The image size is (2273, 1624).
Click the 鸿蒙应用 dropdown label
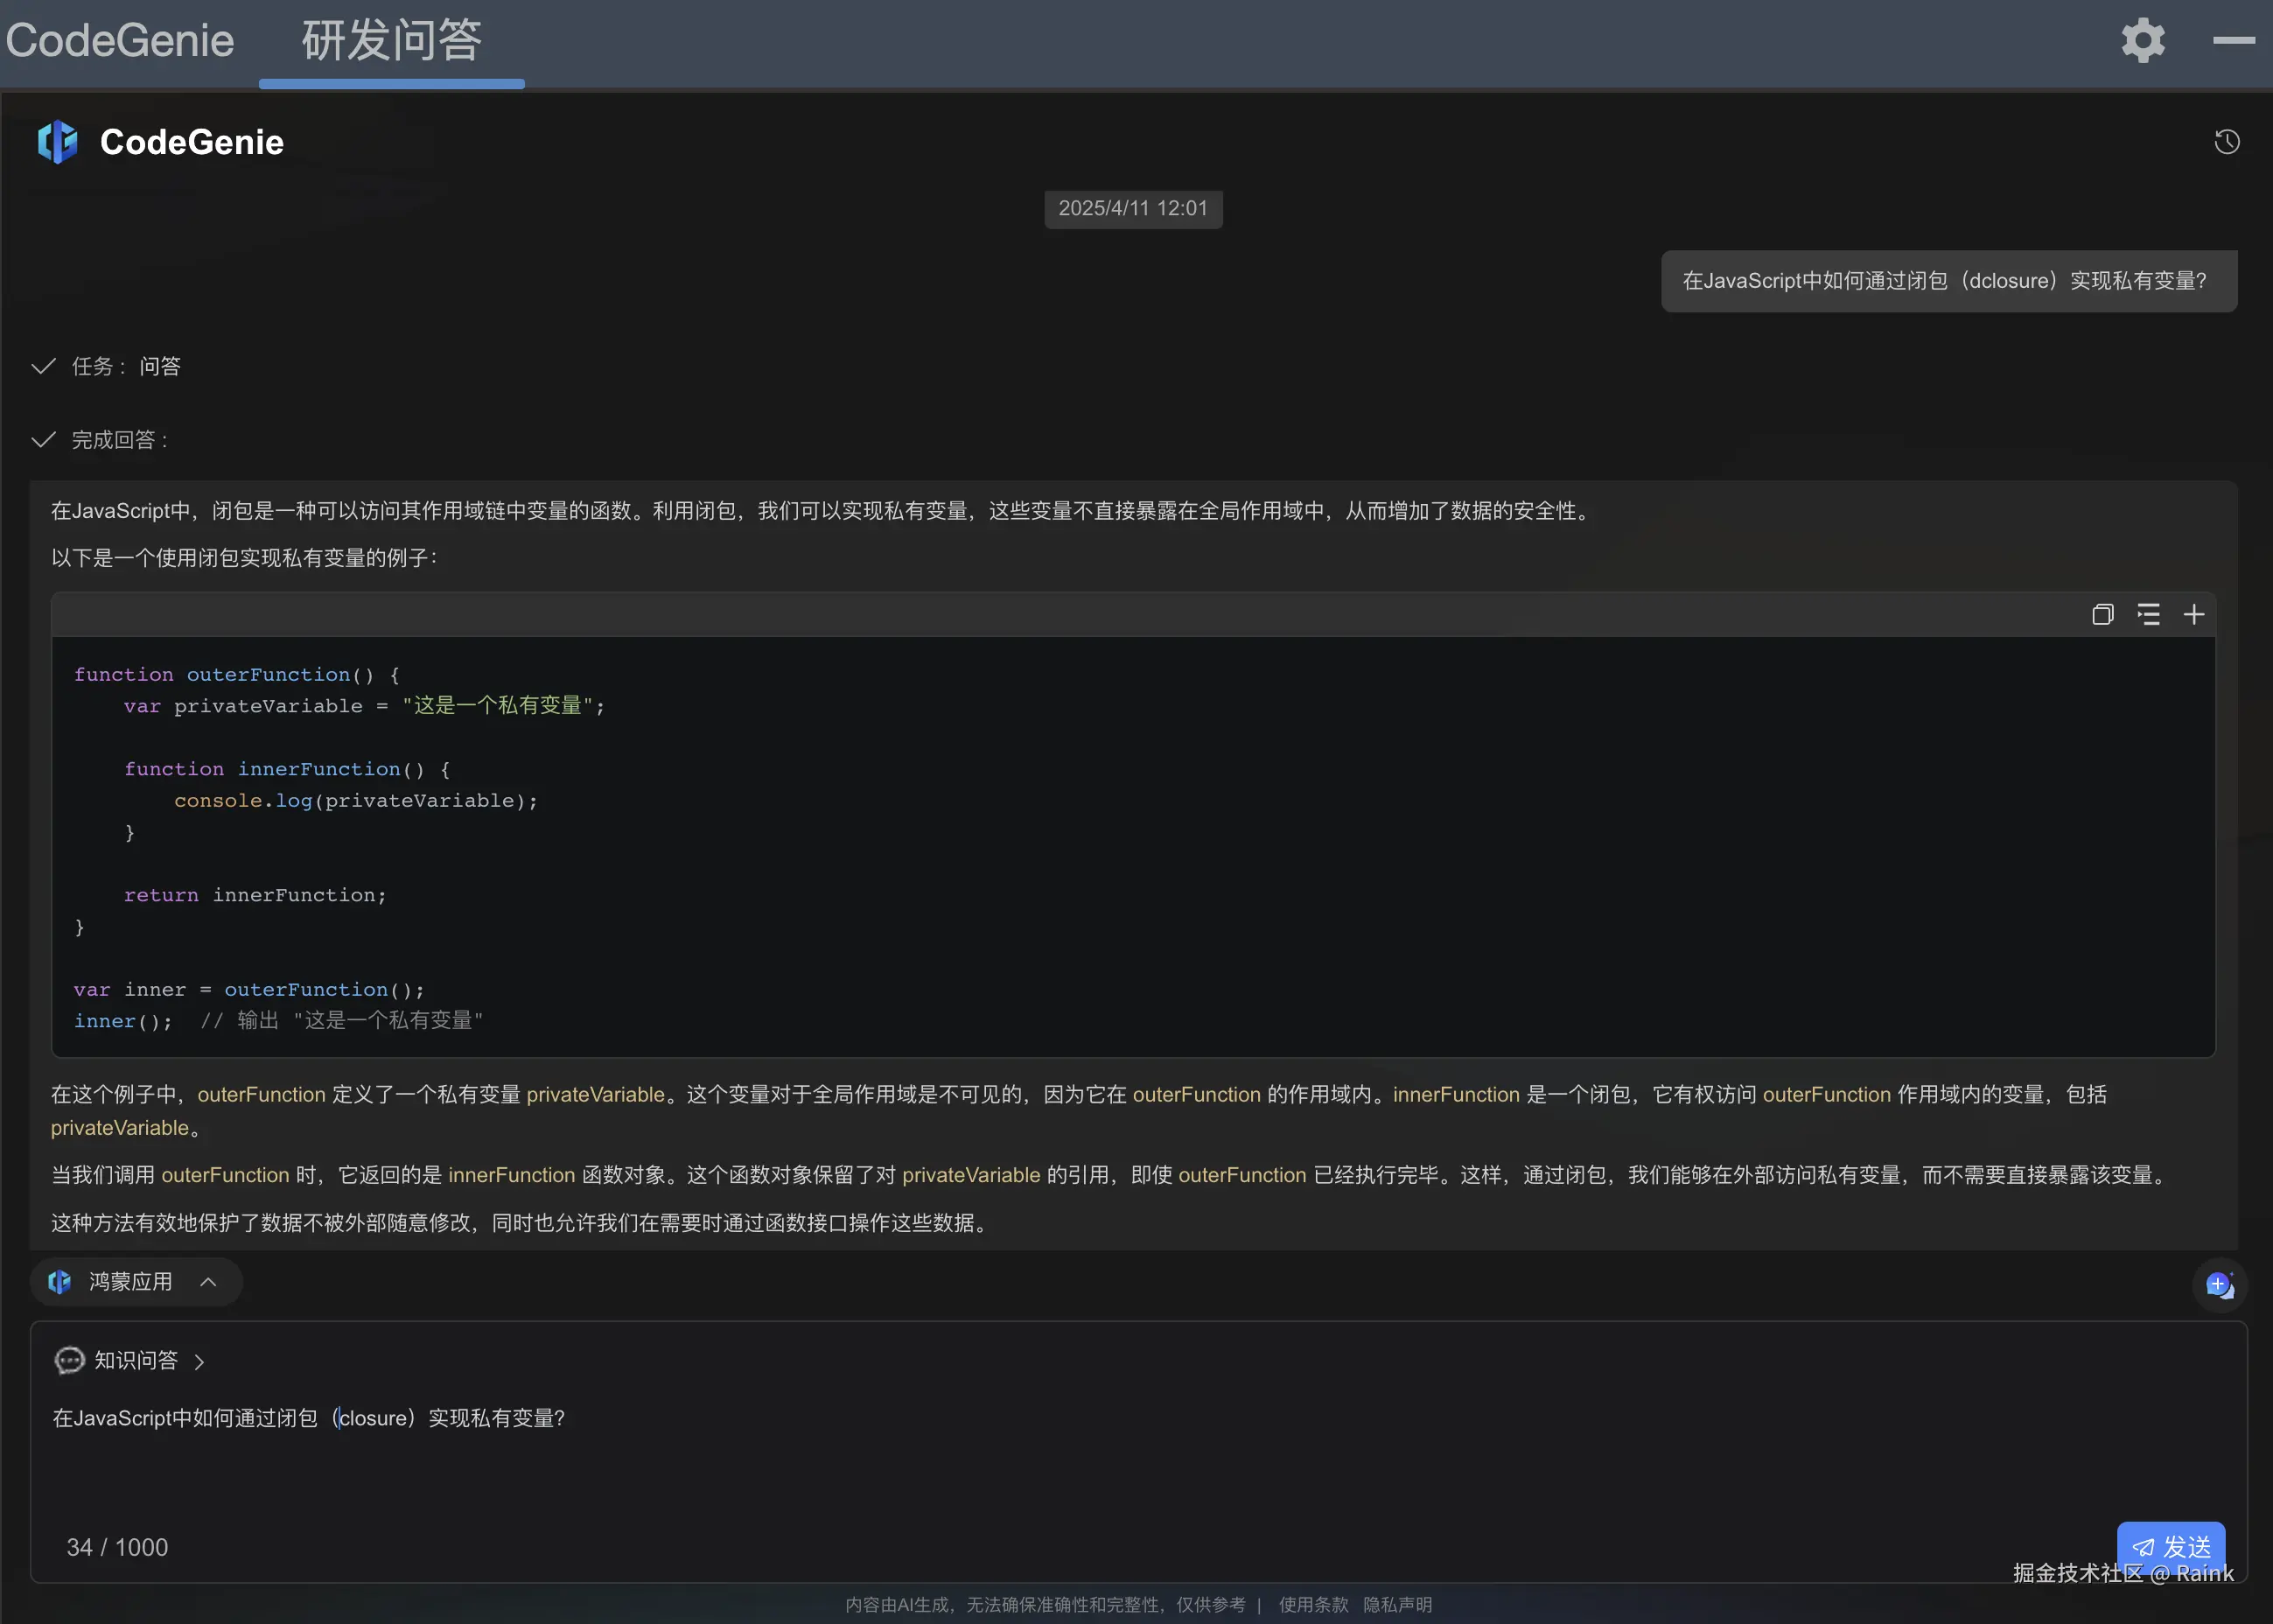point(130,1282)
